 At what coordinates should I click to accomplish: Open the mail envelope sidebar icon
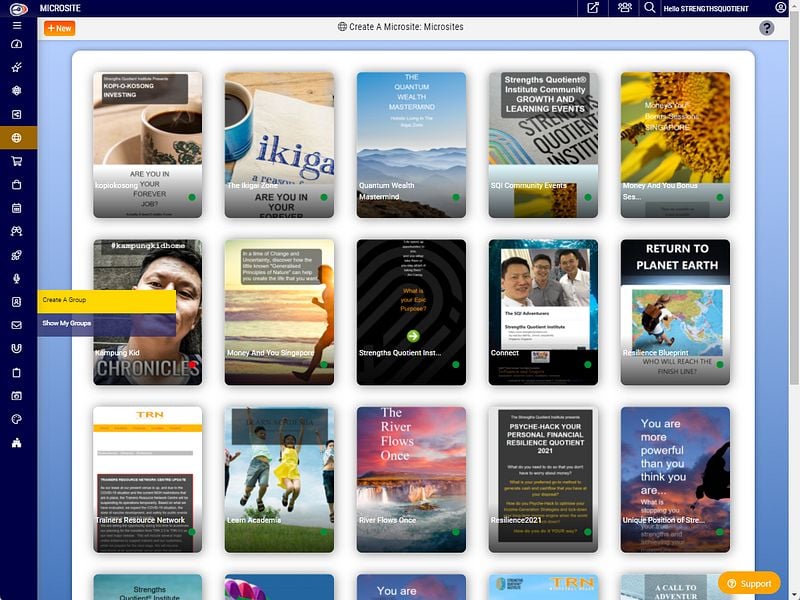point(17,325)
